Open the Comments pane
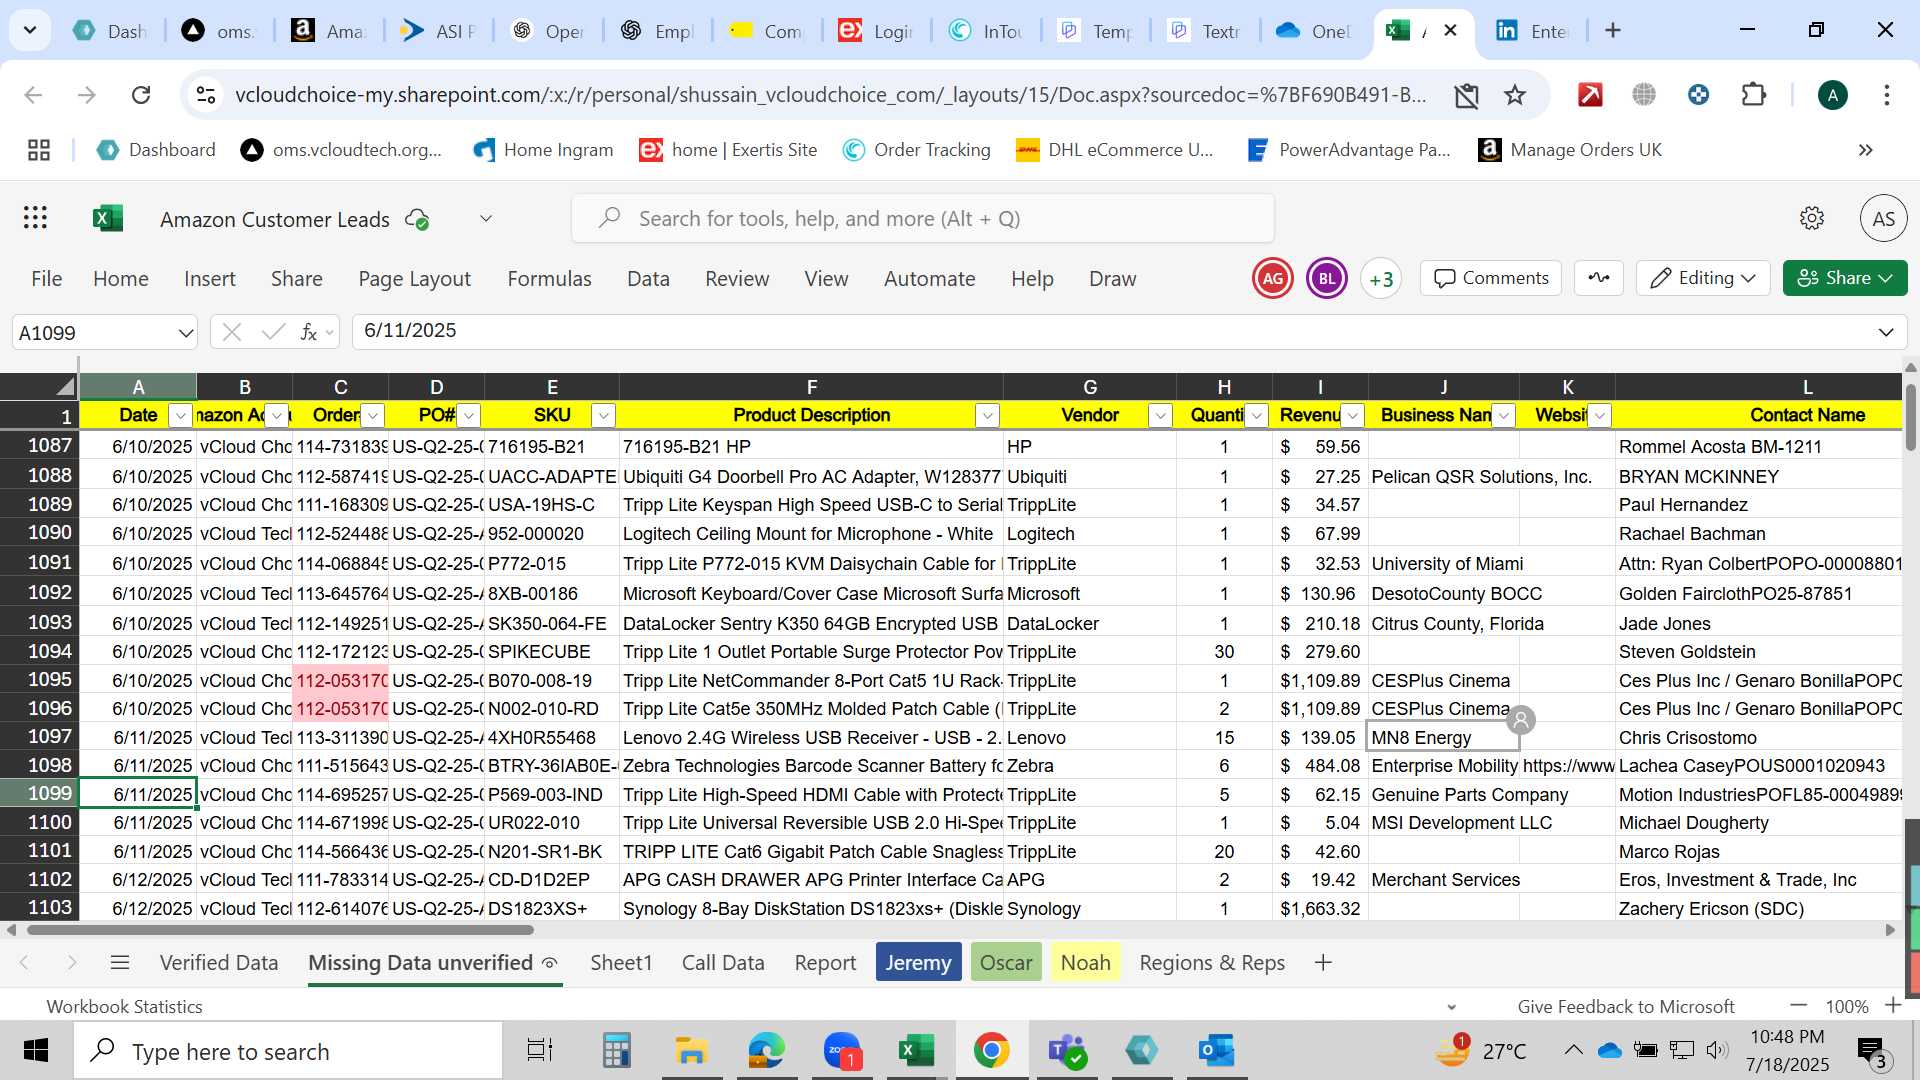The image size is (1920, 1080). point(1491,278)
